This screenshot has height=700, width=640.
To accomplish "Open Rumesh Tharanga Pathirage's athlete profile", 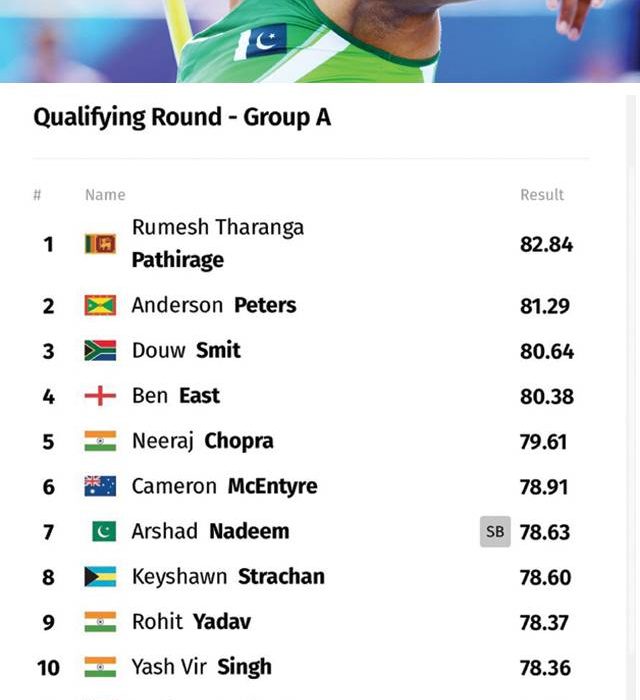I will coord(218,244).
